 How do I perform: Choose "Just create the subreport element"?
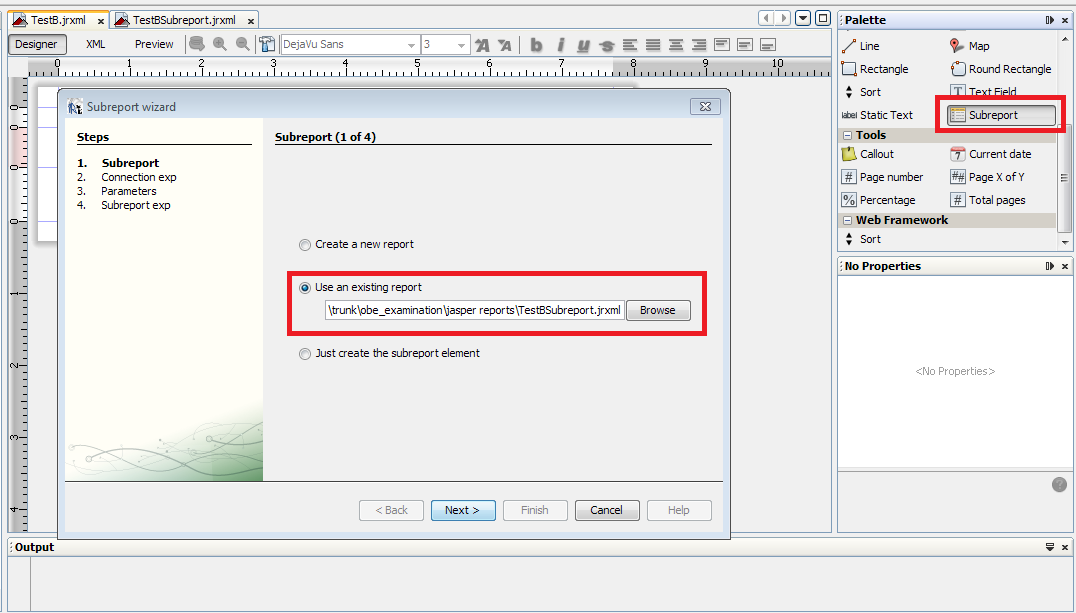click(x=305, y=353)
